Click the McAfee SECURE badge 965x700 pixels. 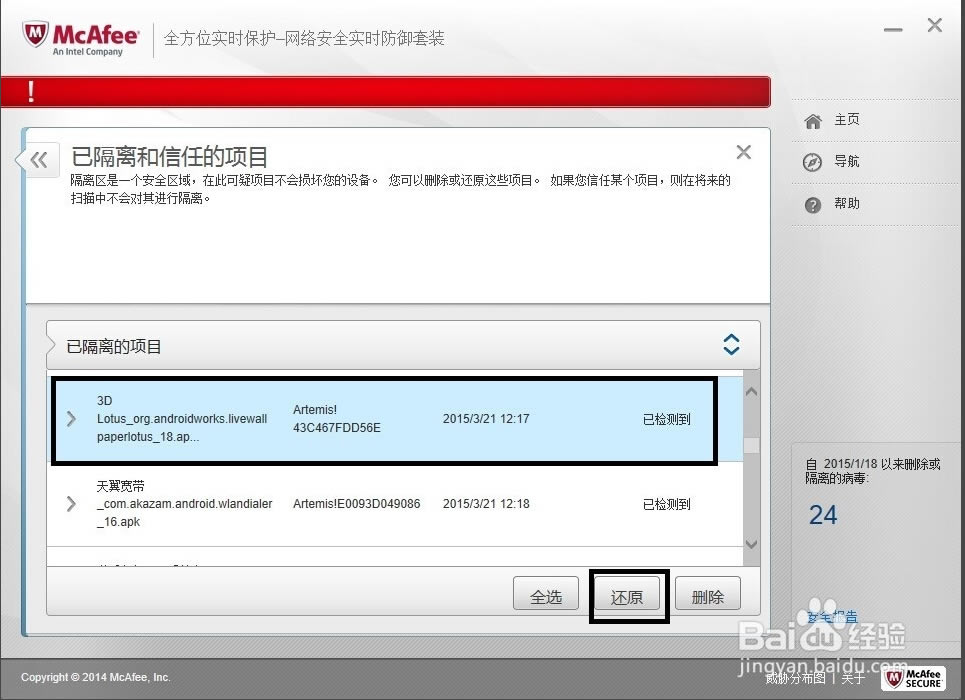pos(913,678)
